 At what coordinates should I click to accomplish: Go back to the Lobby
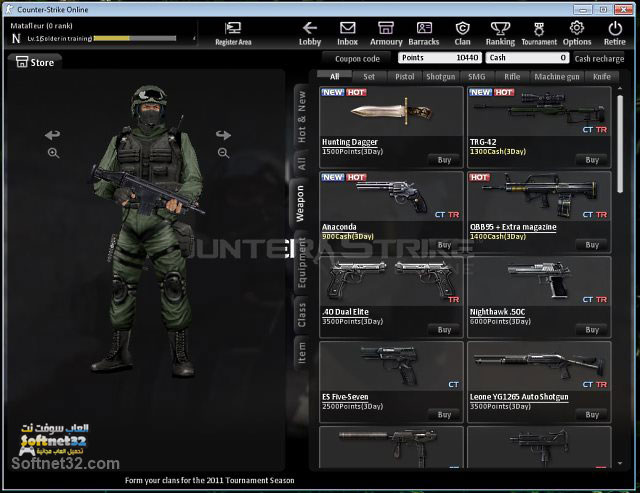point(310,33)
